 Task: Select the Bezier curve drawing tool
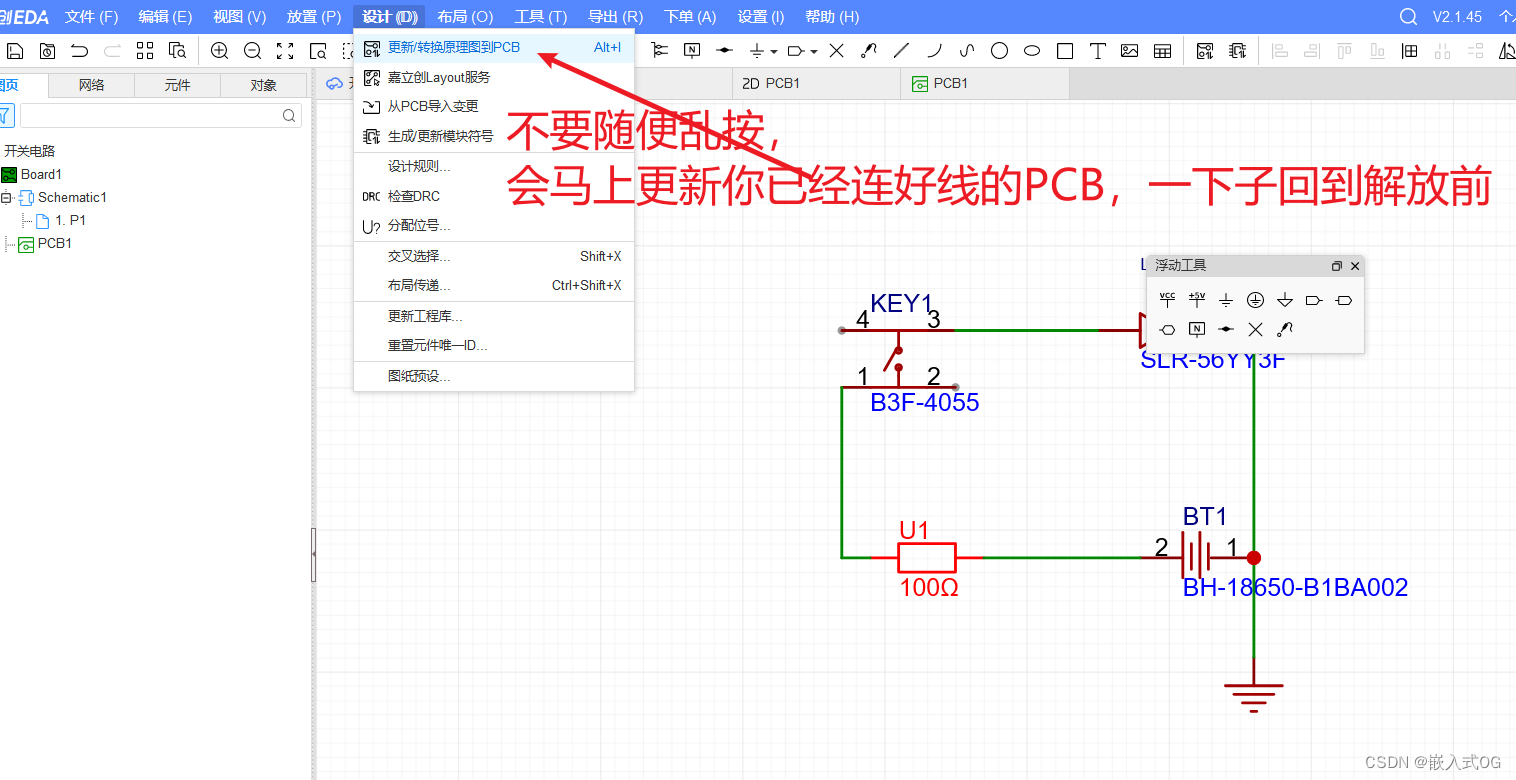967,51
